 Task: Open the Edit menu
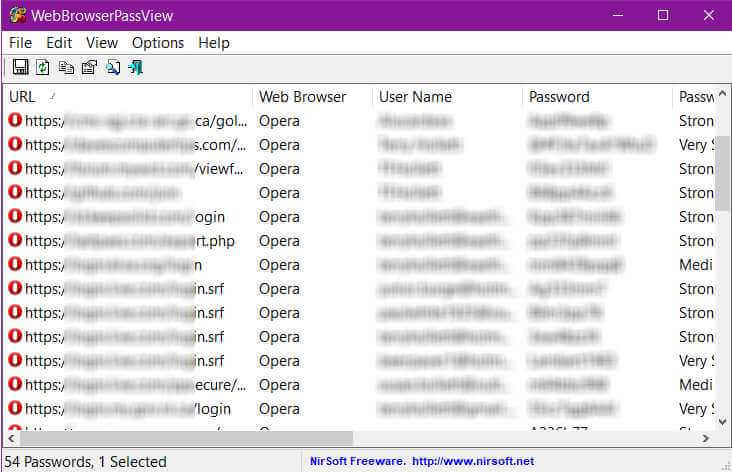pyautogui.click(x=59, y=43)
